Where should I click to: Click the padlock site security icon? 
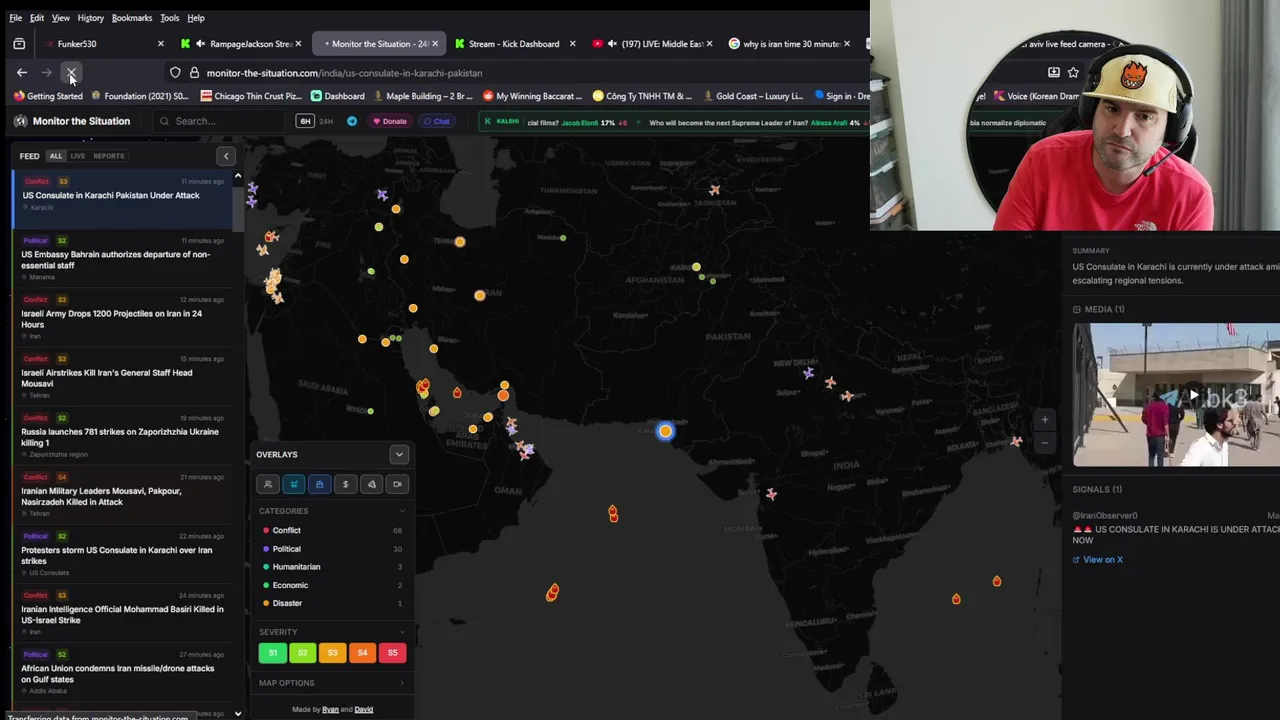coord(194,73)
